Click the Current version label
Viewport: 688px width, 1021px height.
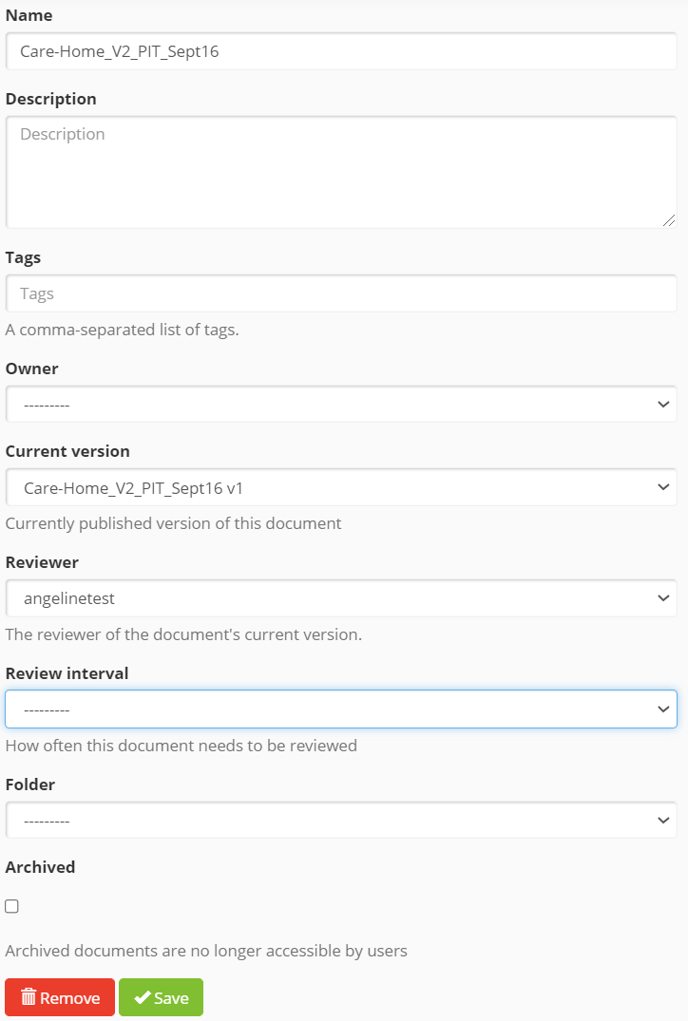(68, 451)
